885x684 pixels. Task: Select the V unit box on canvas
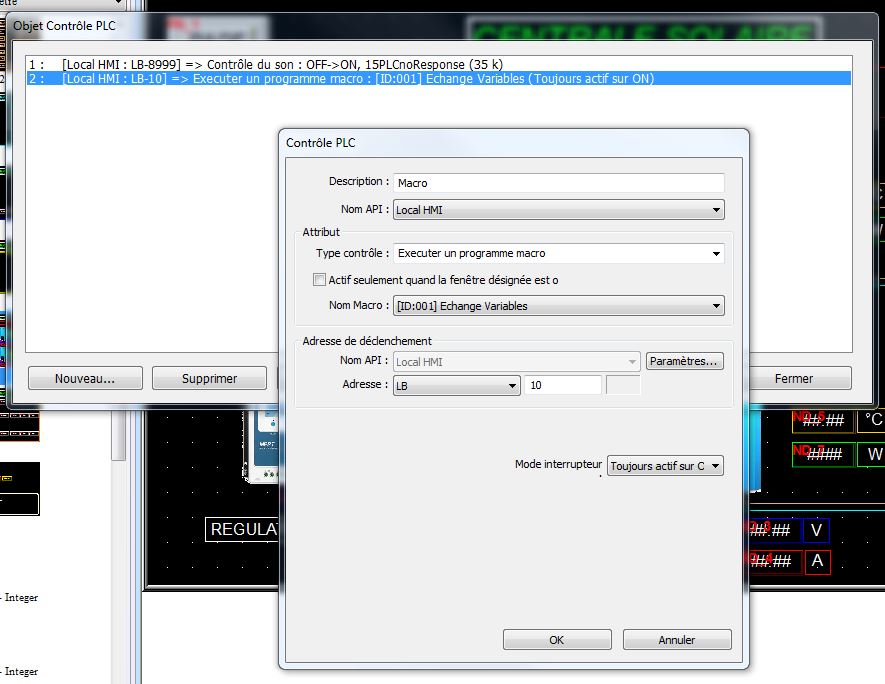point(816,530)
